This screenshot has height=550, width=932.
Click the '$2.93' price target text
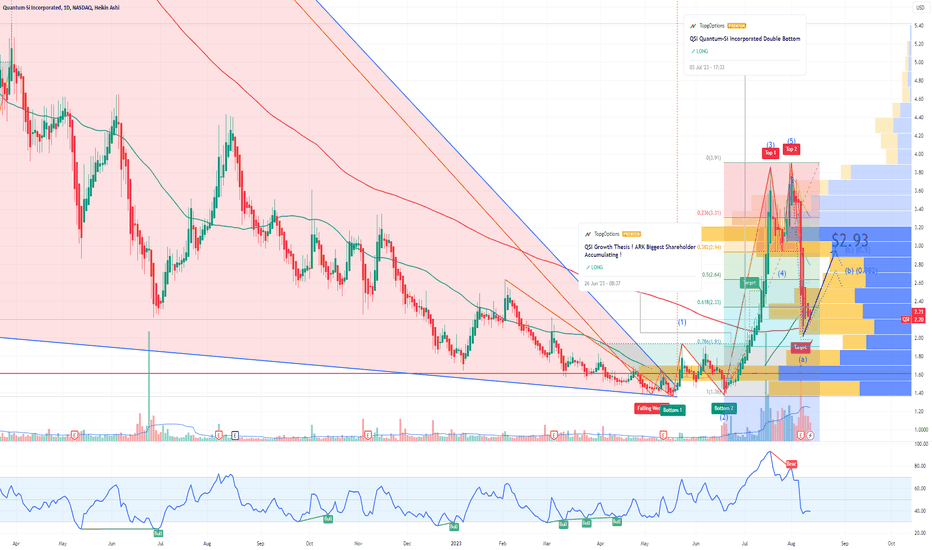[x=850, y=240]
